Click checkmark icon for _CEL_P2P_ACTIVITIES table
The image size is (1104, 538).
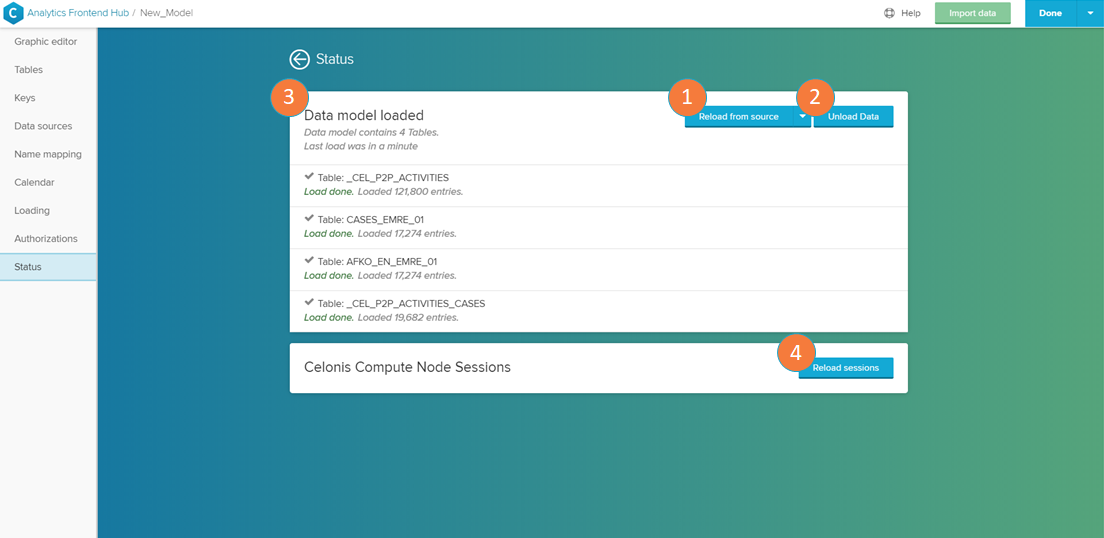[309, 176]
